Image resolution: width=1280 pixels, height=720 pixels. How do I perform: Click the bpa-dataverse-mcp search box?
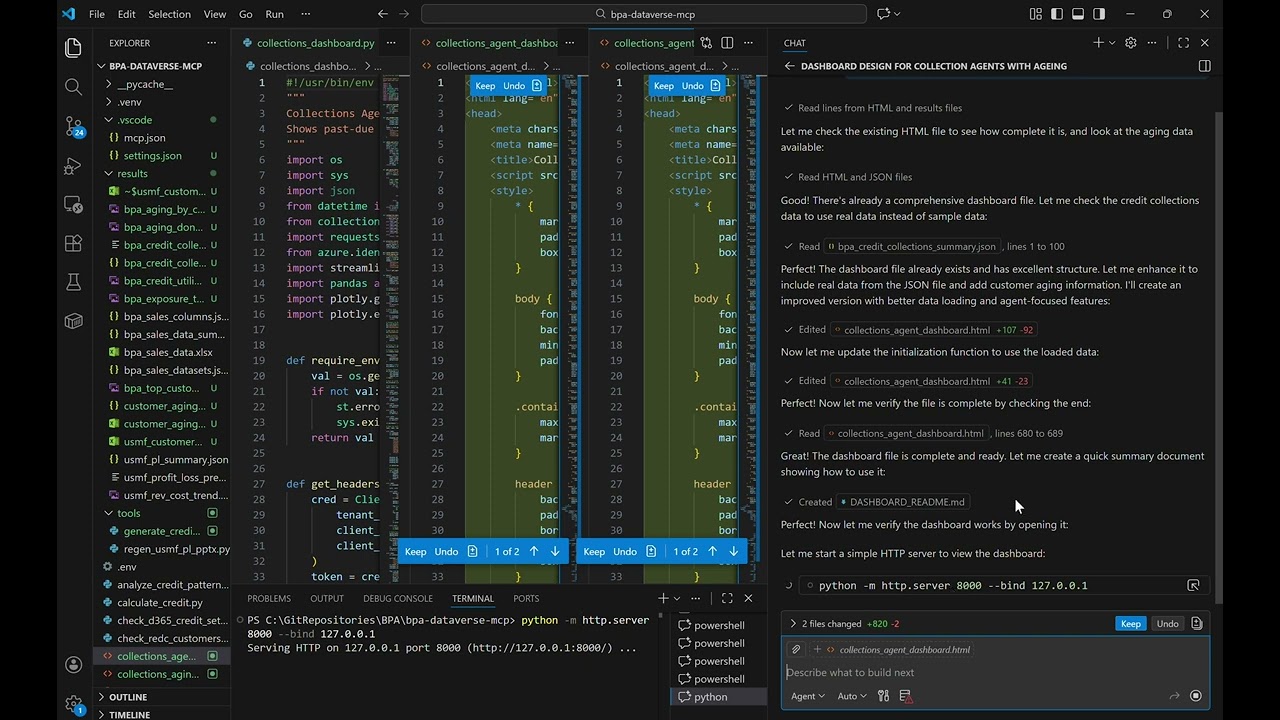[644, 14]
